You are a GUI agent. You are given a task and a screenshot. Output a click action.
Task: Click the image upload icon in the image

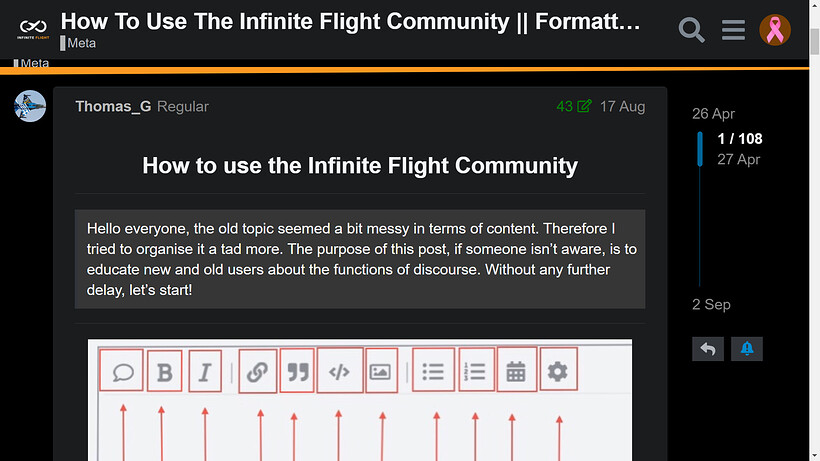click(381, 371)
